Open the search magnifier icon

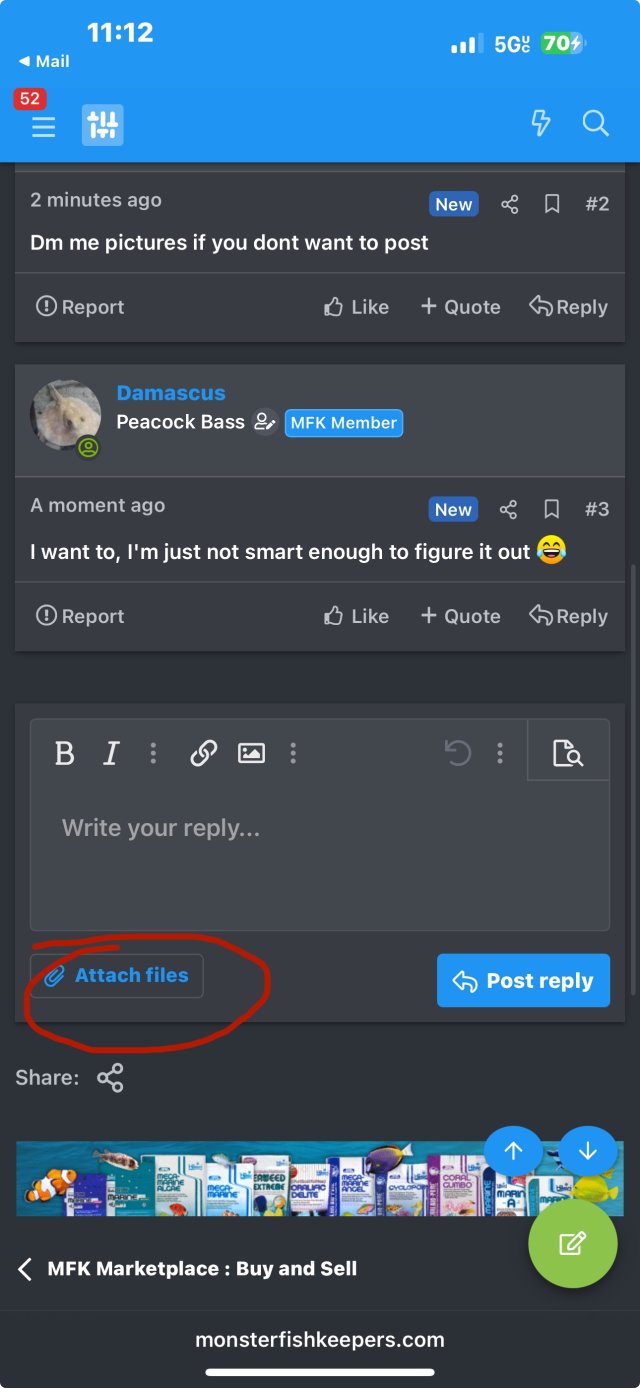(596, 123)
